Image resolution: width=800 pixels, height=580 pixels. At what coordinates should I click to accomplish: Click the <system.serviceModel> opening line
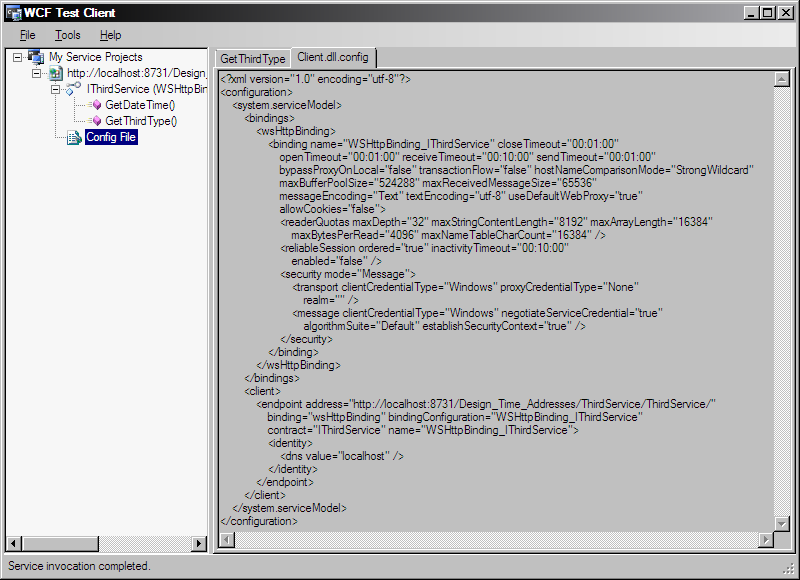tap(287, 105)
